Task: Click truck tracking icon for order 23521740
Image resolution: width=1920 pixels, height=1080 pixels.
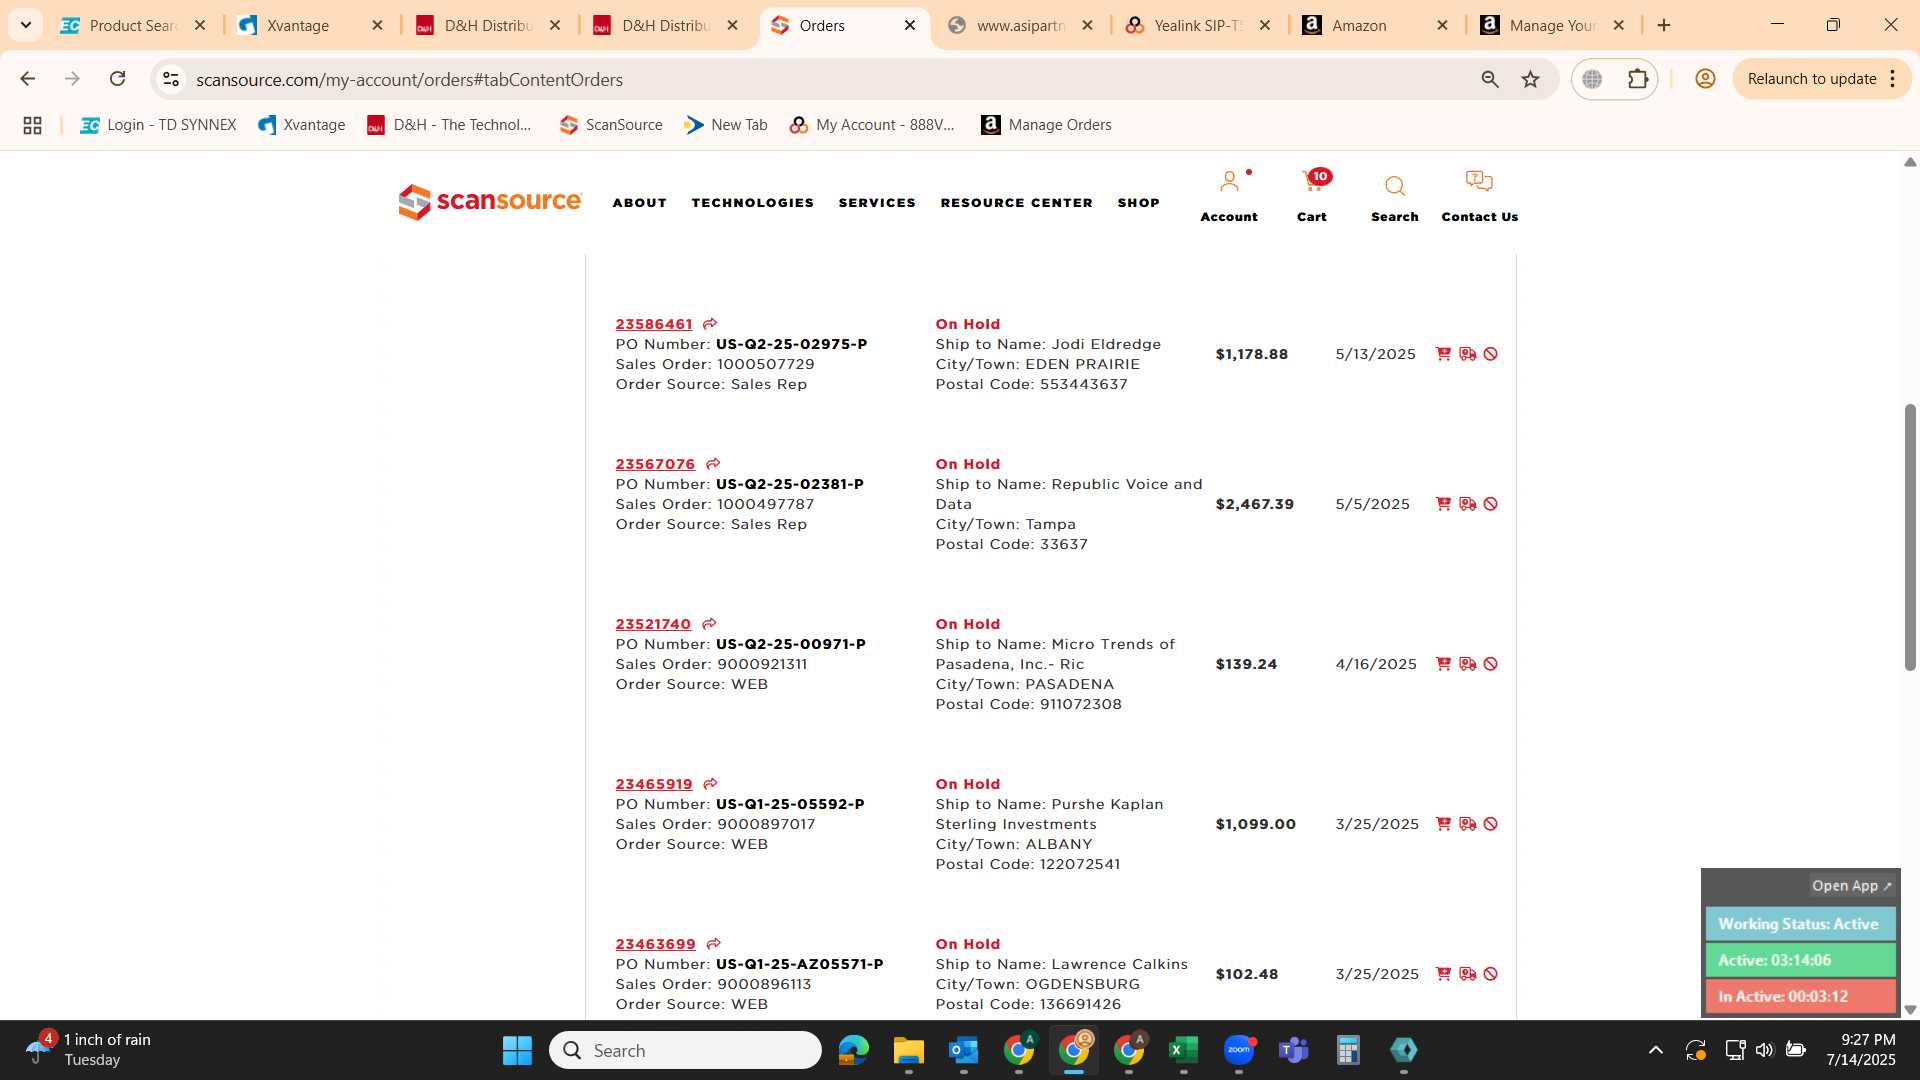Action: tap(1467, 664)
